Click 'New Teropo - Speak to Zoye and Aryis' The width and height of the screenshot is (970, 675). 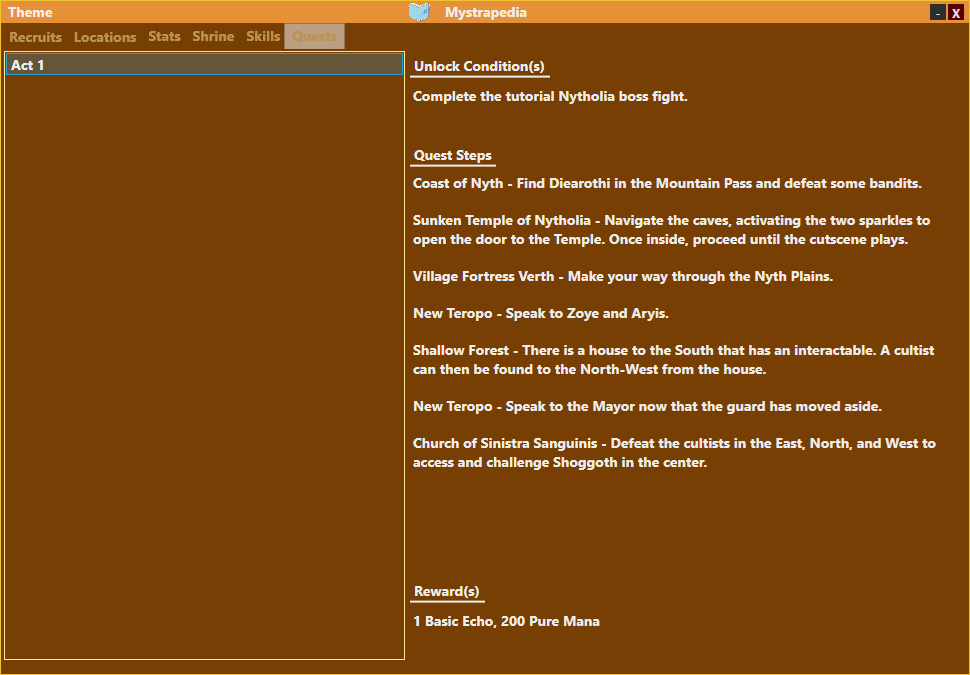(x=541, y=314)
